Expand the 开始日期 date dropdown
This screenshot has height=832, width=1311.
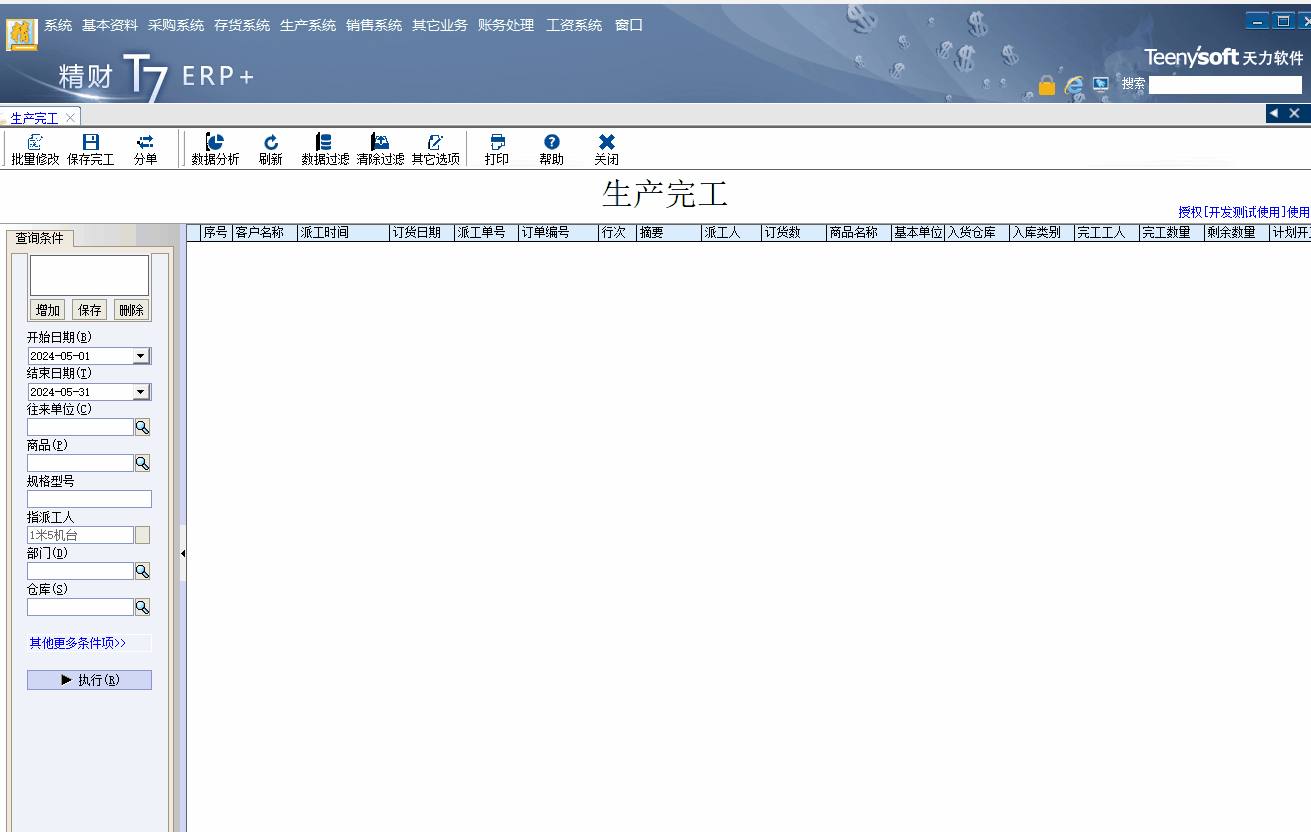pos(140,356)
